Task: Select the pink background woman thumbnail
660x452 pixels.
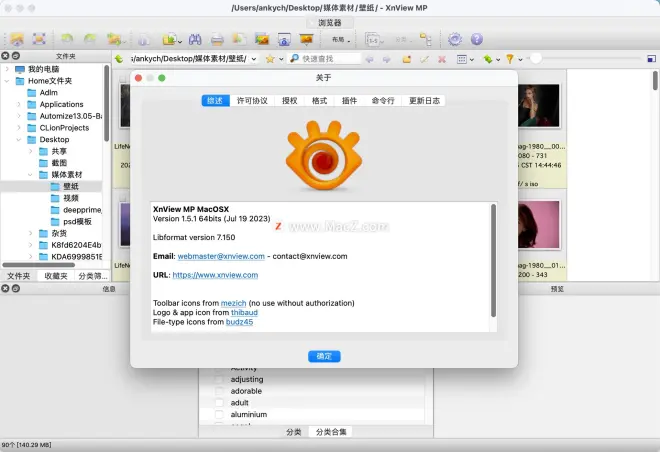Action: click(539, 225)
